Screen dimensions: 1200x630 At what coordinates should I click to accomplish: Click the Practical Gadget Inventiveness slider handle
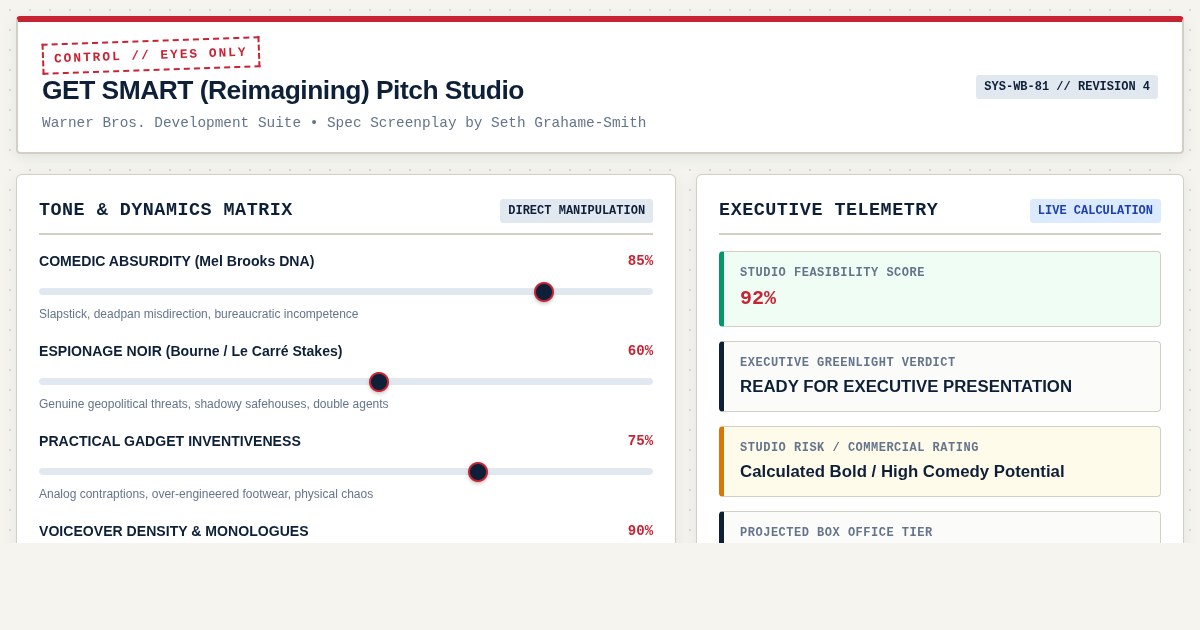(x=478, y=472)
